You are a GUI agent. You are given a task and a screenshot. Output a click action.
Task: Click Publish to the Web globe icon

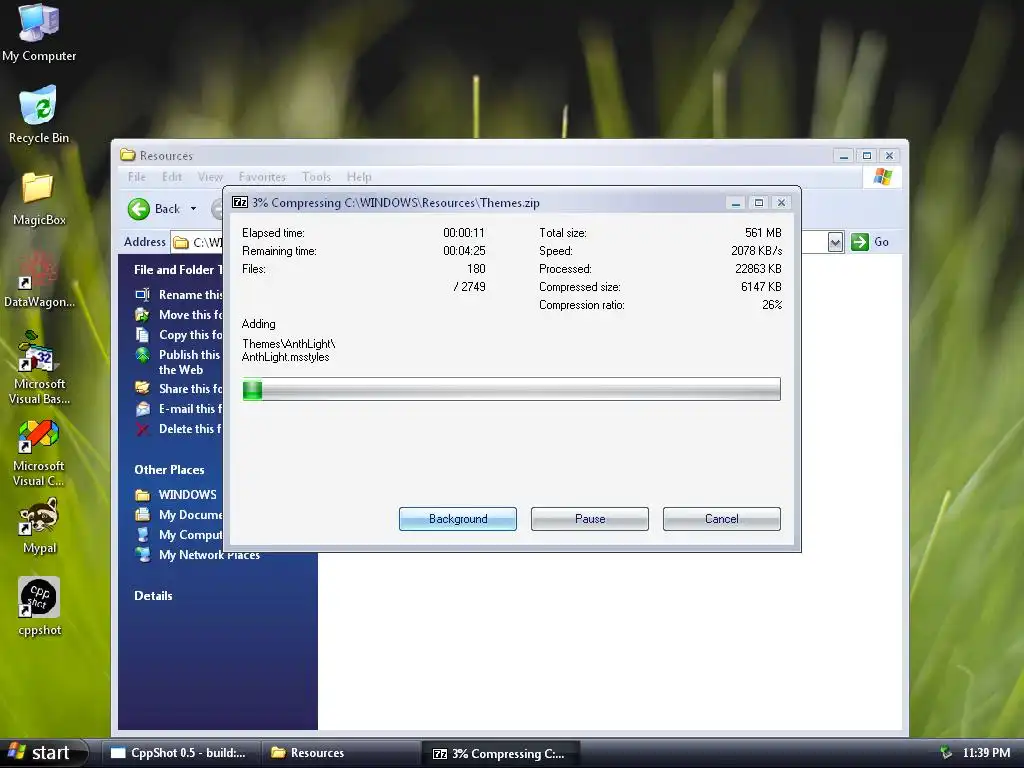click(142, 355)
